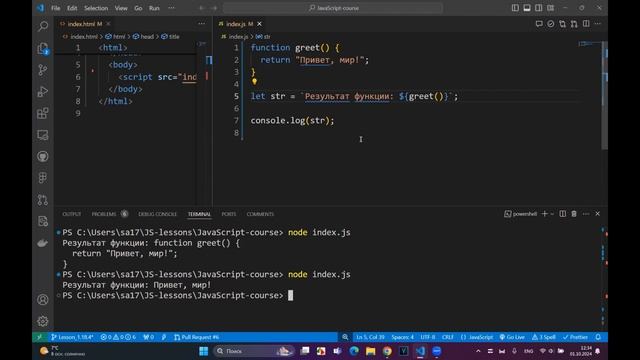
Task: Open errors and warnings count in status bar
Action: click(x=118, y=337)
